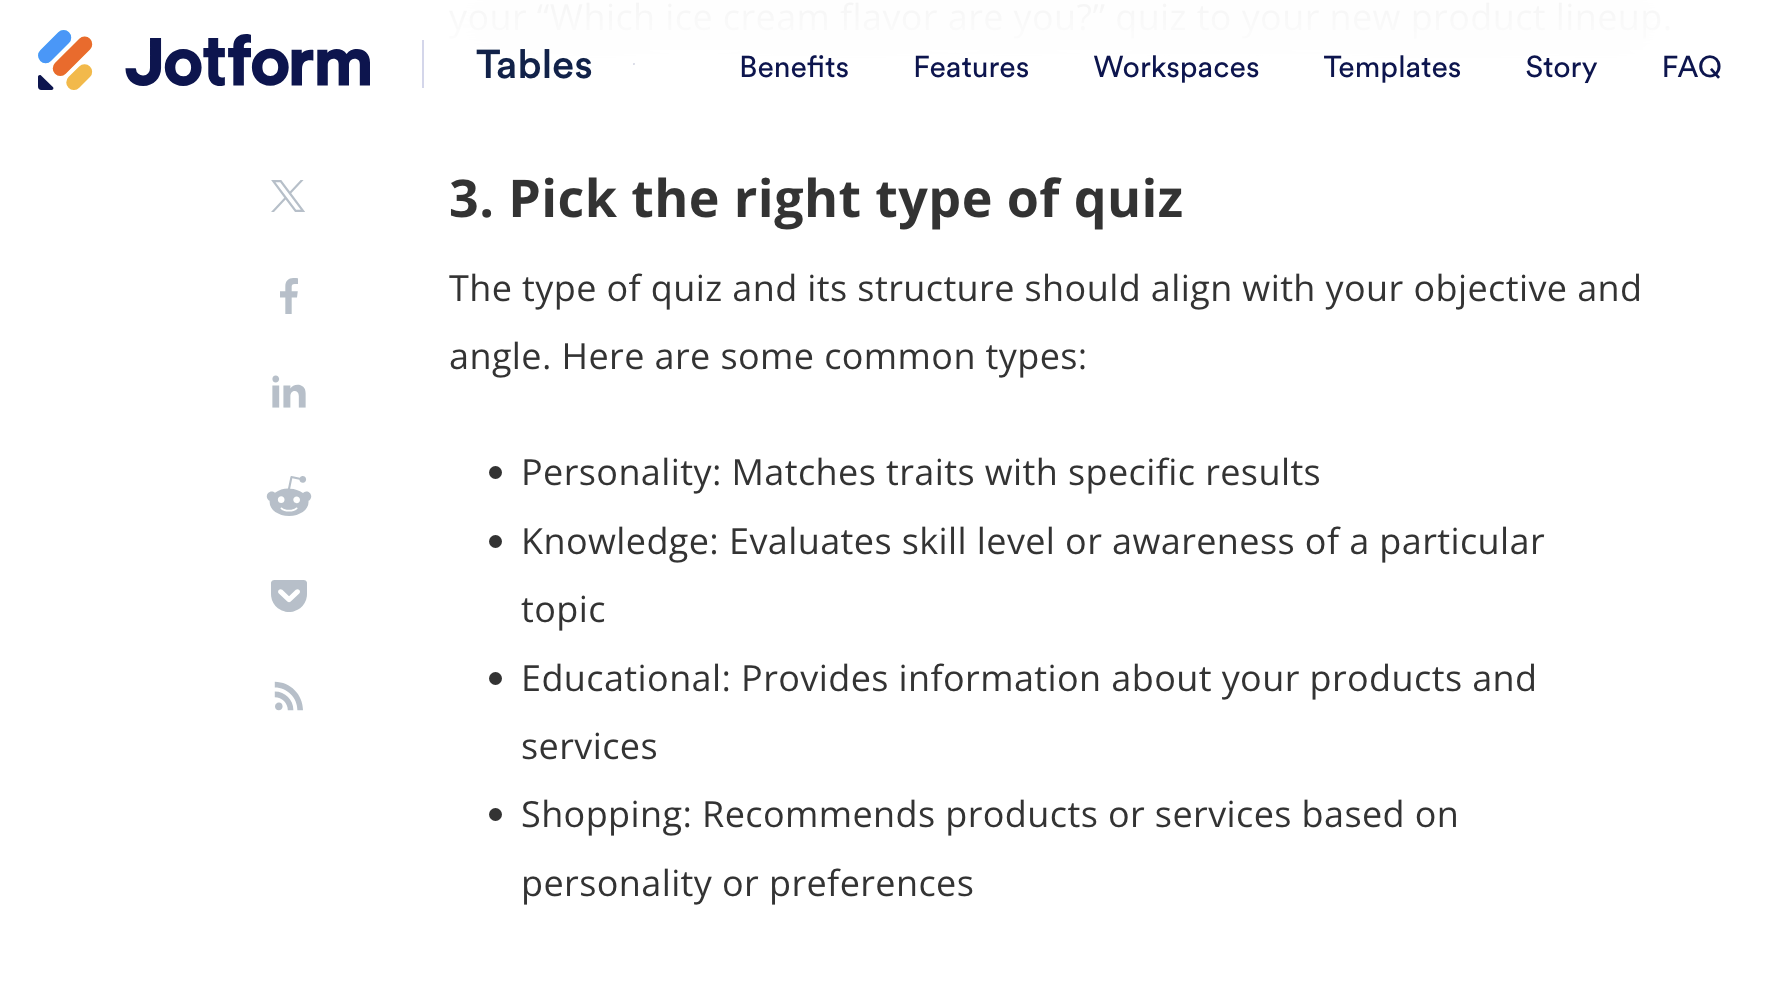Screen dimensions: 1768x982
Task: Open the Benefits nav item
Action: [794, 67]
